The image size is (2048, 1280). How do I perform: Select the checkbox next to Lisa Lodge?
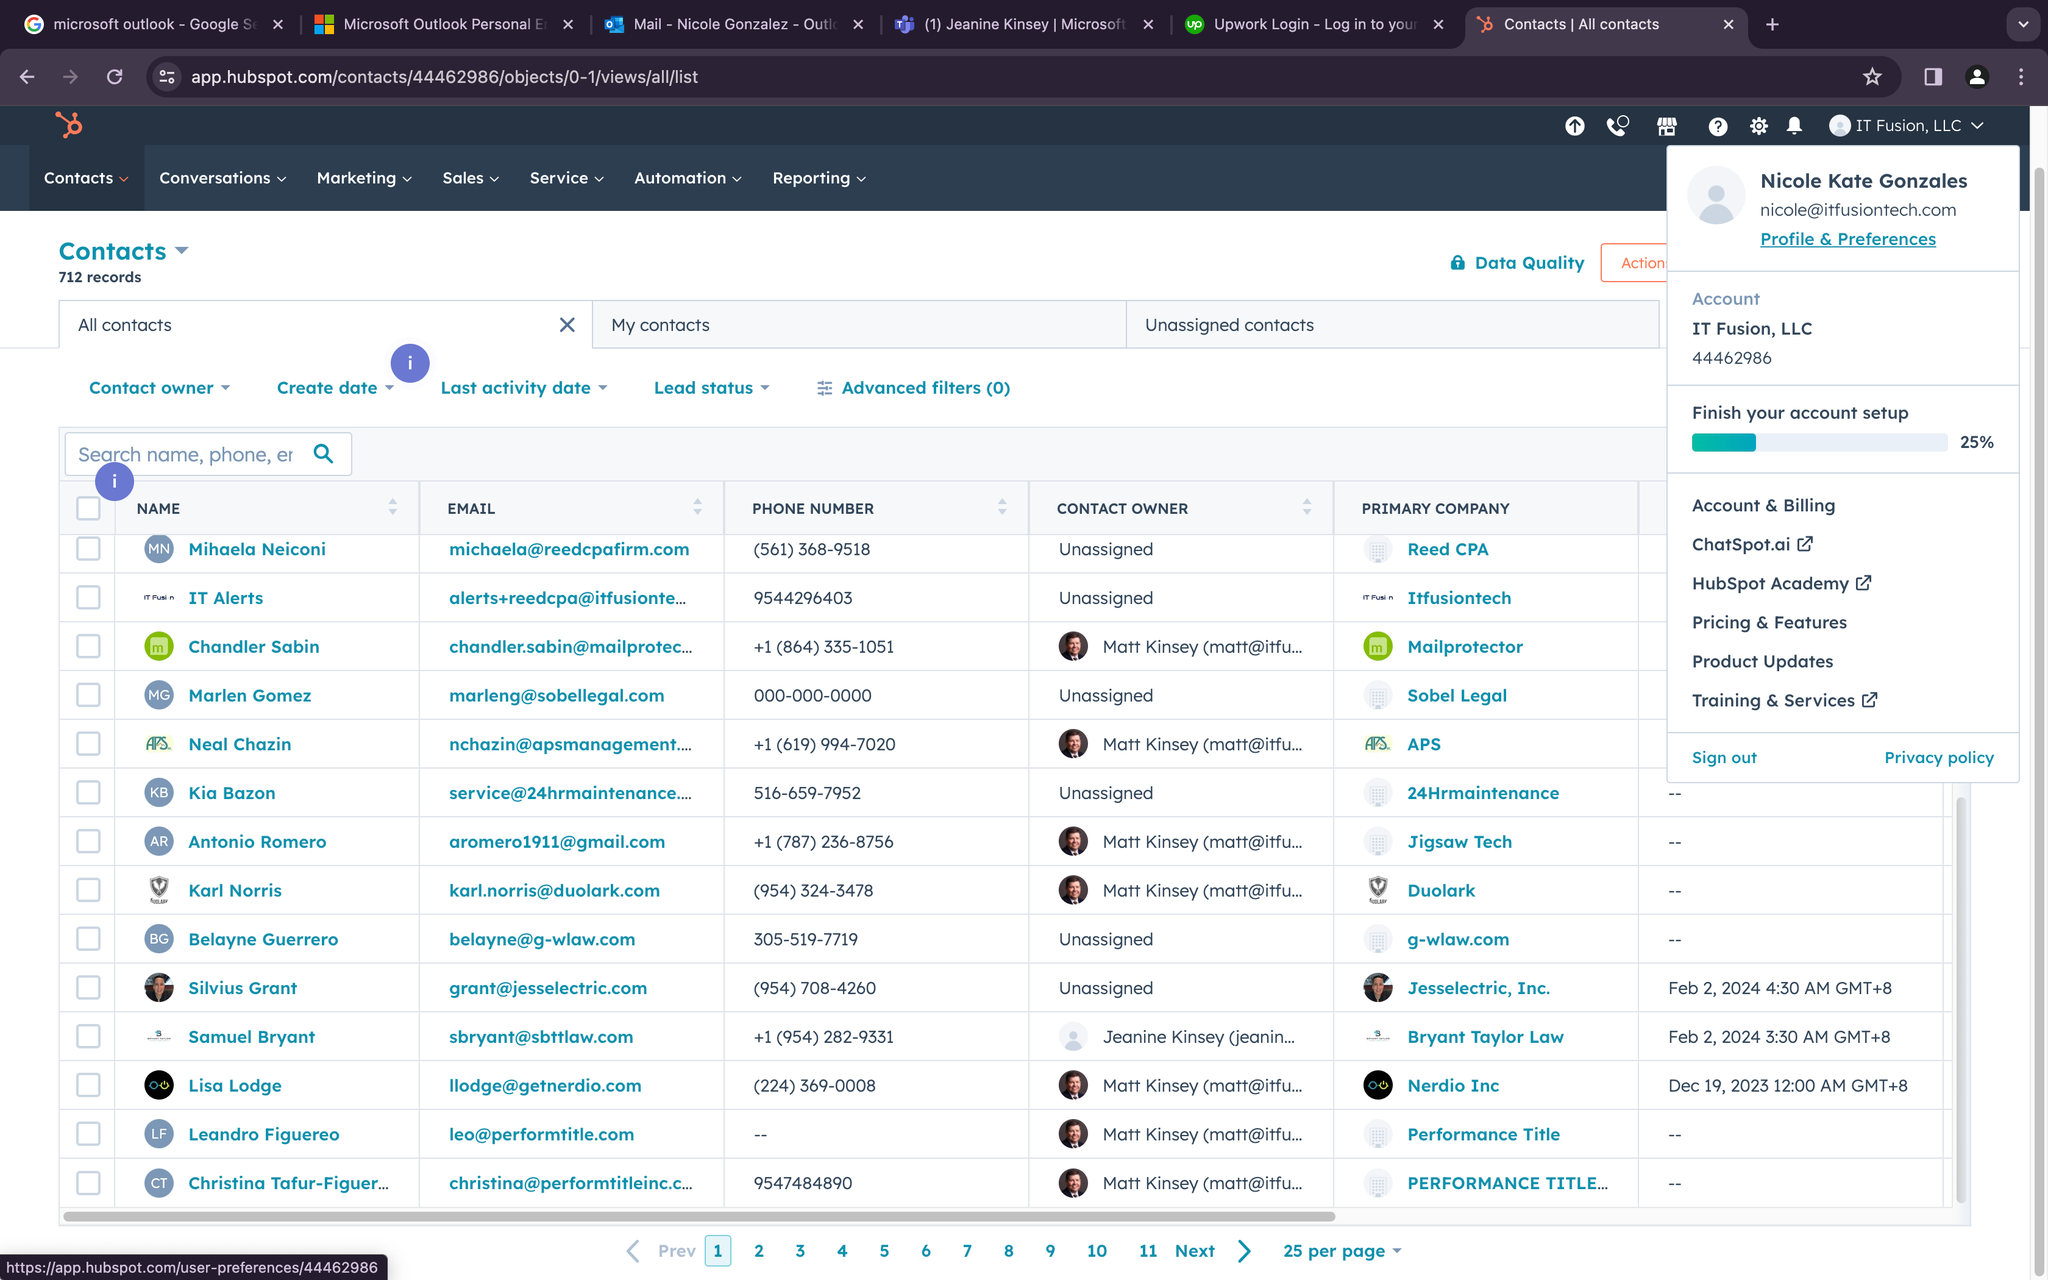(88, 1086)
